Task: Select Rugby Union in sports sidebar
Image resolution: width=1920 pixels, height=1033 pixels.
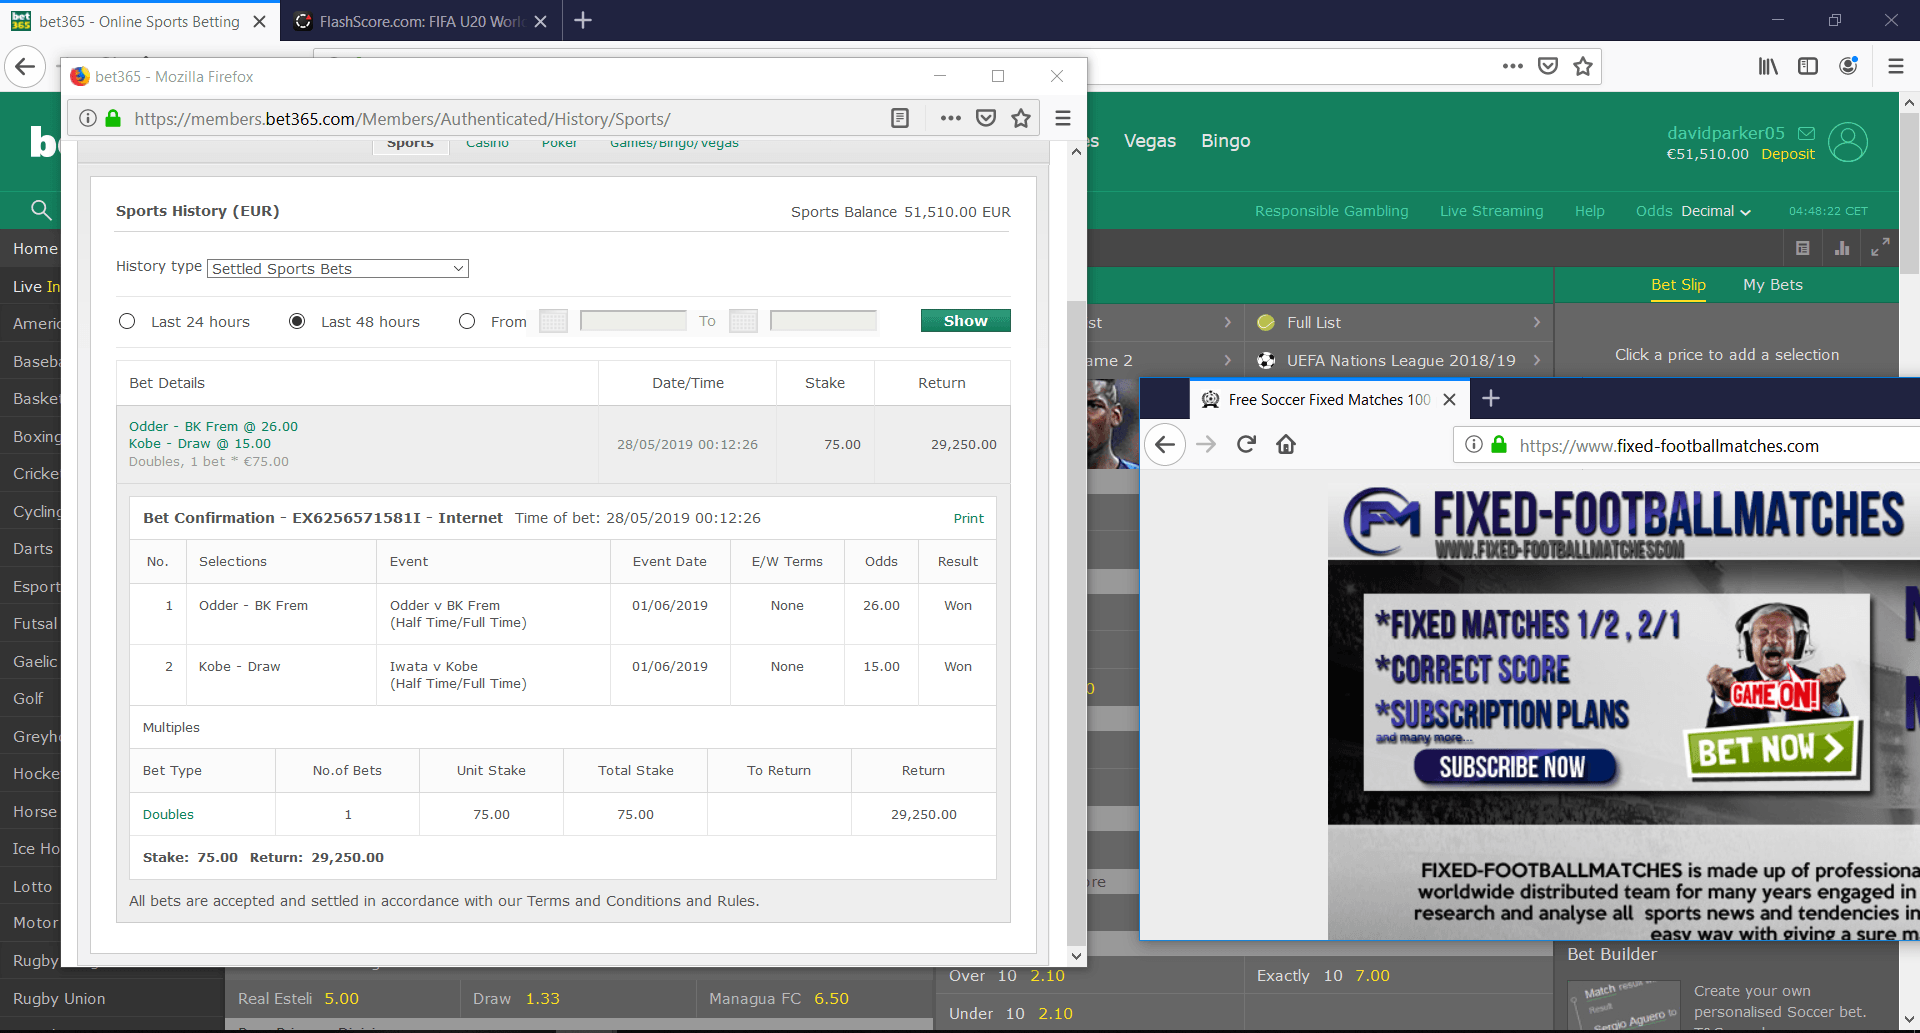Action: pos(59,998)
